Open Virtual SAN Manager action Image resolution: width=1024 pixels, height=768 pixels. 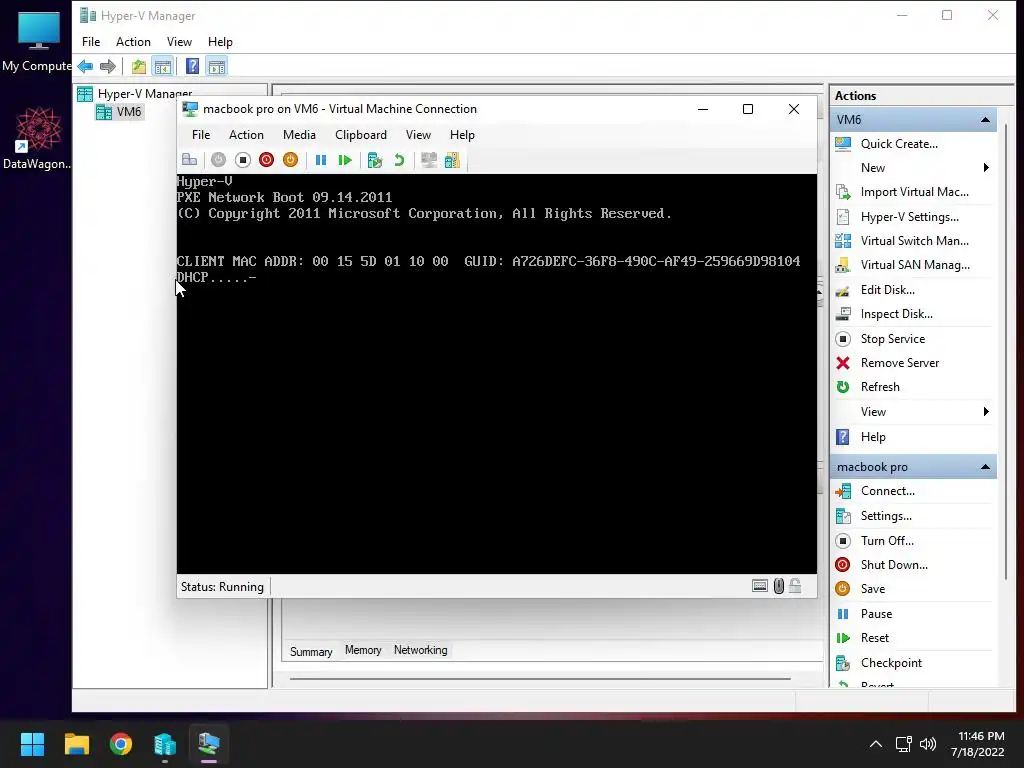click(x=914, y=265)
